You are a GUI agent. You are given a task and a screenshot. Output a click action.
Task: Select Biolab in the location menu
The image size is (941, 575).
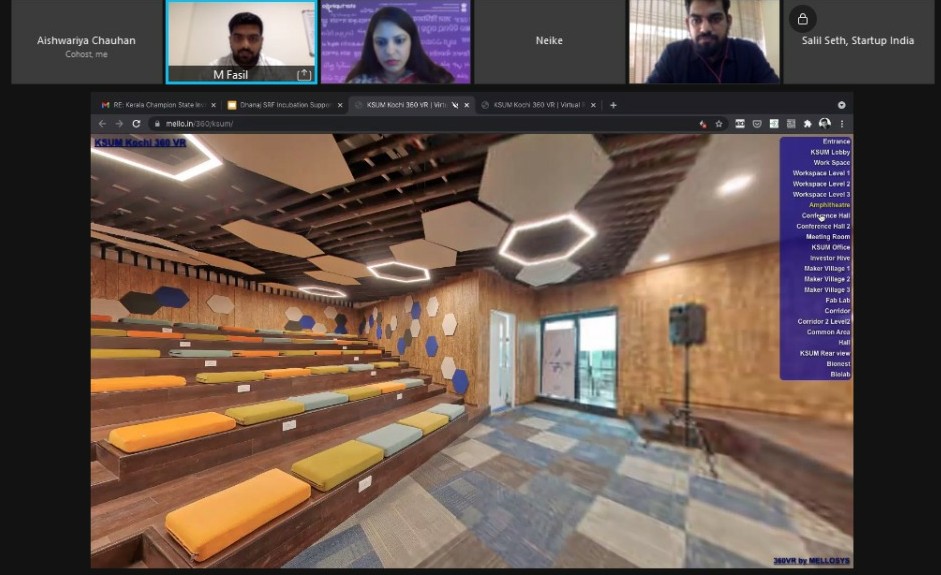(x=840, y=375)
